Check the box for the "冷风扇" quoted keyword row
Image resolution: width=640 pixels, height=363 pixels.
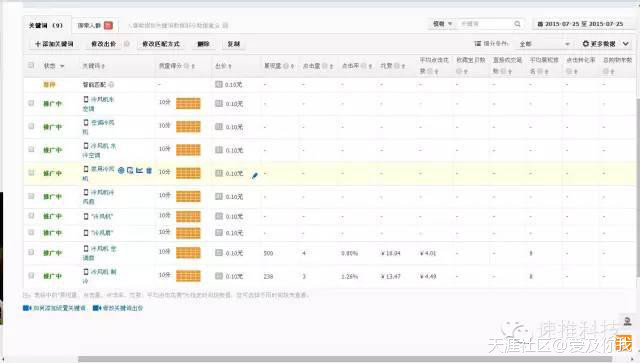coord(31,232)
